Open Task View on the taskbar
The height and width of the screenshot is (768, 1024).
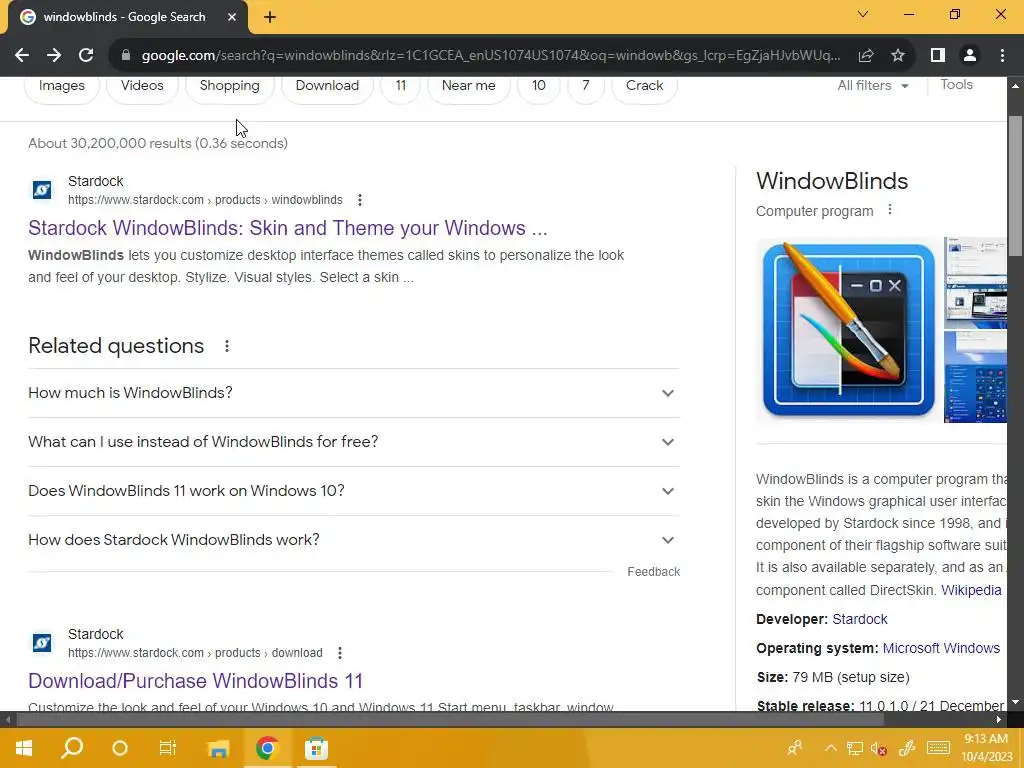(168, 748)
